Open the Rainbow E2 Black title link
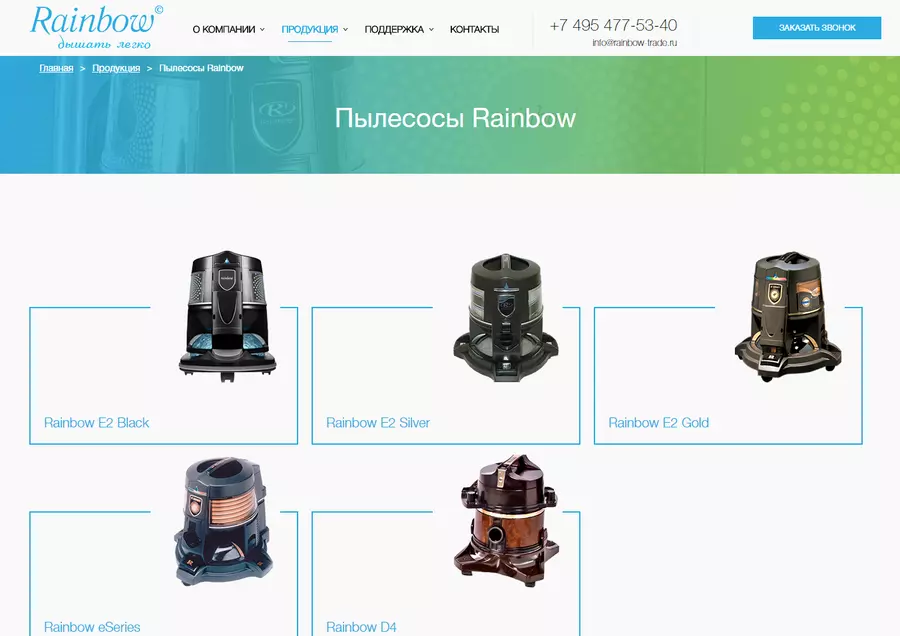 point(96,423)
